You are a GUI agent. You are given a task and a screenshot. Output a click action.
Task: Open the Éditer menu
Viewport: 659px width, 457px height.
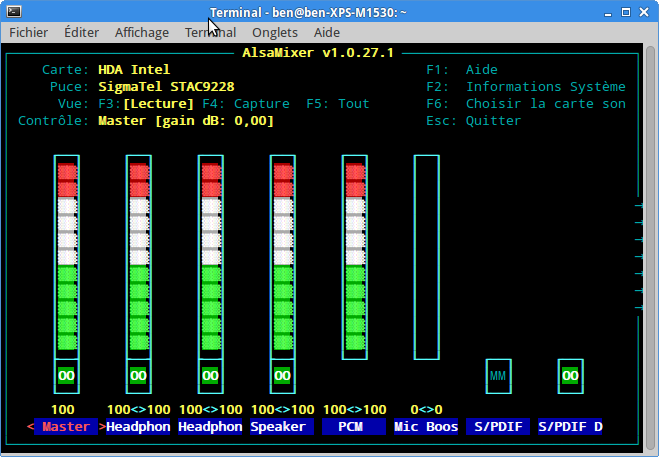point(82,32)
